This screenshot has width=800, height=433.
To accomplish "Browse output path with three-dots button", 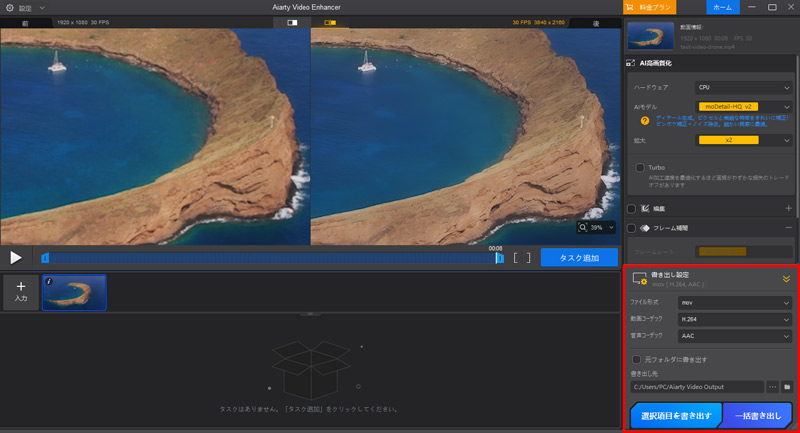I will [772, 387].
